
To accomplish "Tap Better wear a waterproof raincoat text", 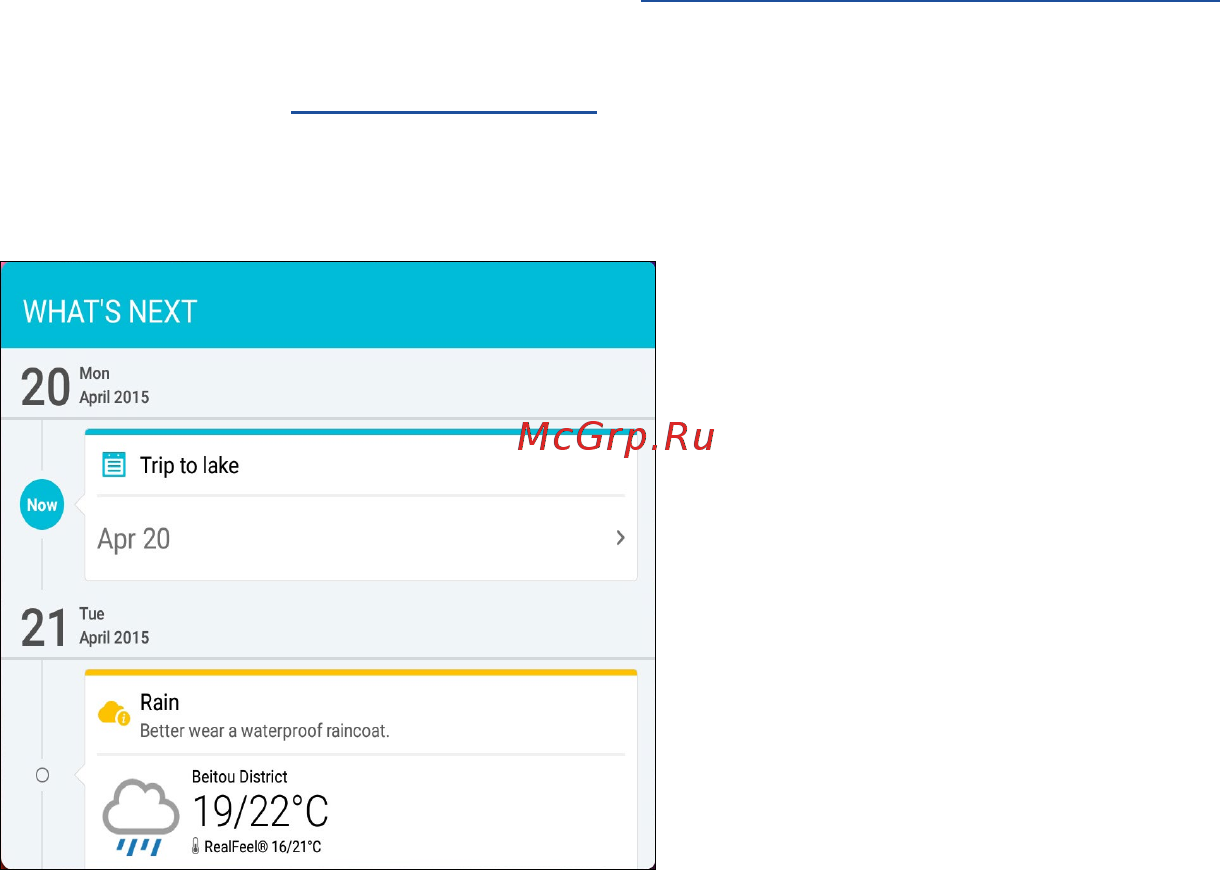I will coord(265,731).
